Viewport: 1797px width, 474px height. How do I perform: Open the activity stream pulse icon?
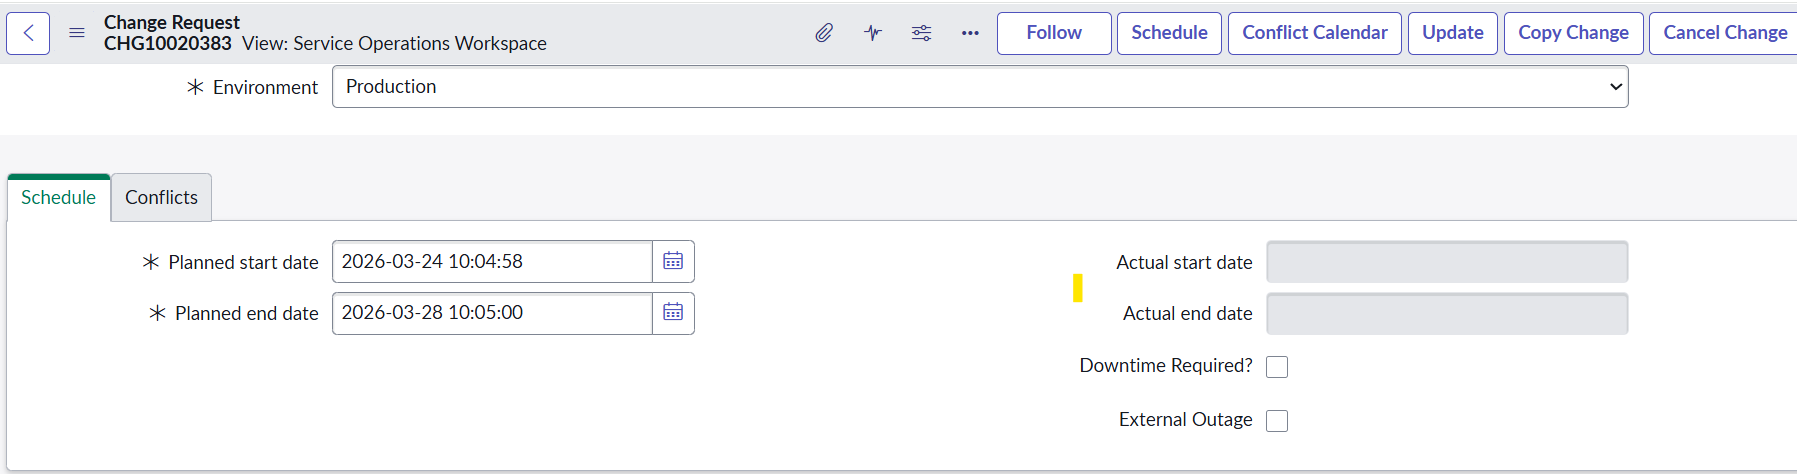point(873,33)
